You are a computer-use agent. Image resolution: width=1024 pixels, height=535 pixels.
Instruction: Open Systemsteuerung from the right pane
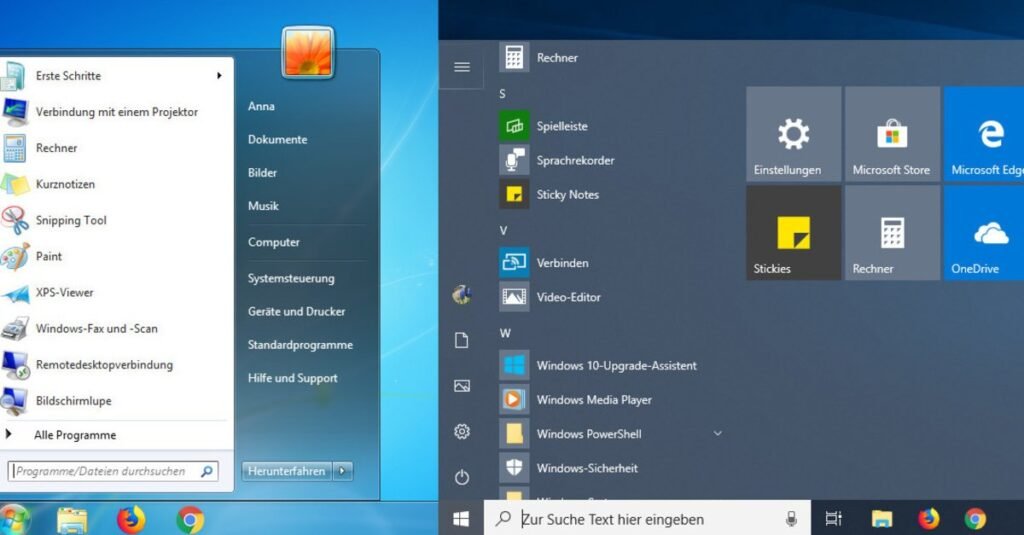point(291,278)
